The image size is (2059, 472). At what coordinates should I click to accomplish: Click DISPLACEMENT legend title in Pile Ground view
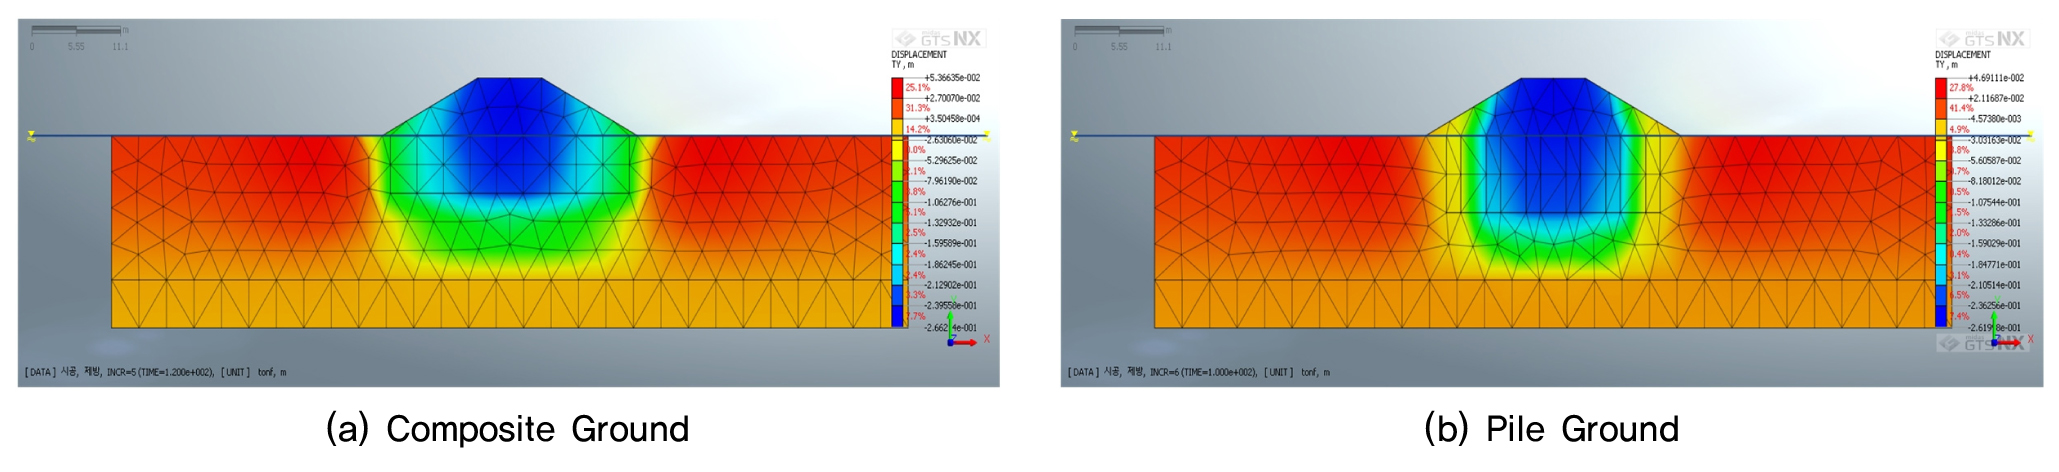coord(1962,55)
